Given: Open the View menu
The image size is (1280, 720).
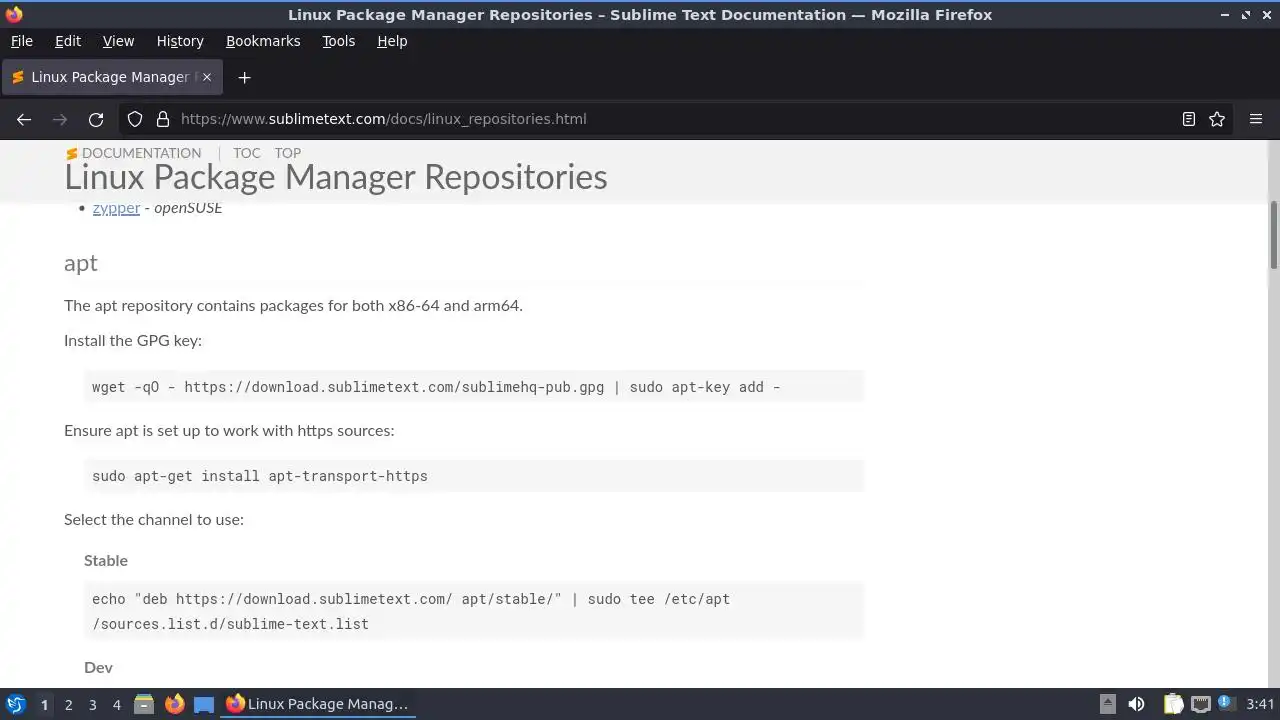Looking at the screenshot, I should 118,41.
